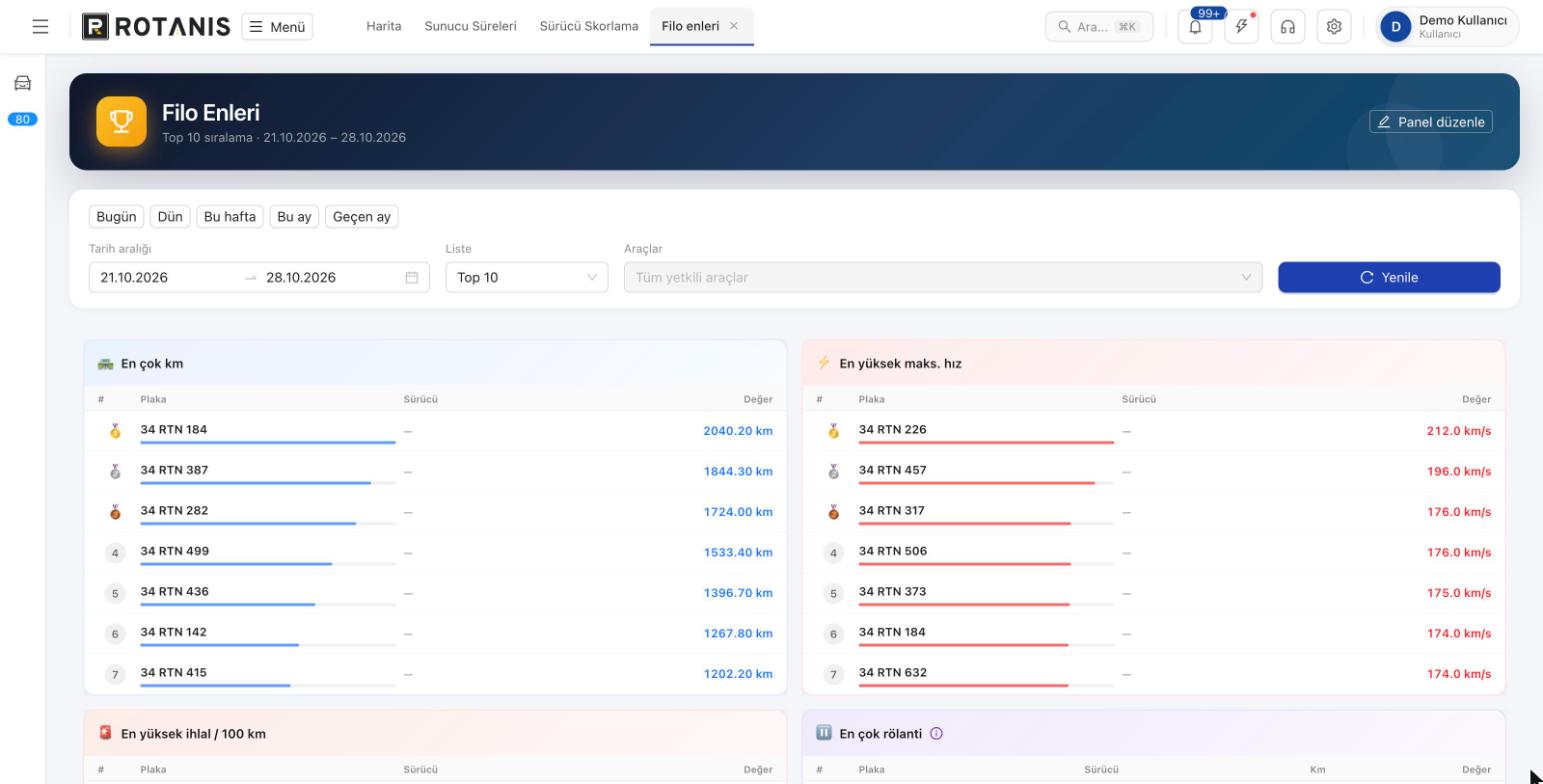Open the settings gear icon
The width and height of the screenshot is (1543, 784).
click(x=1334, y=27)
